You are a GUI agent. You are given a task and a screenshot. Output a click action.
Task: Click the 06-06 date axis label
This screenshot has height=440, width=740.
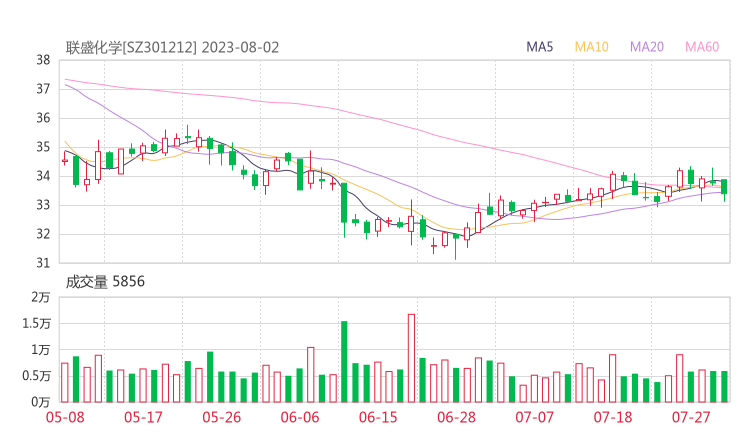pyautogui.click(x=300, y=417)
